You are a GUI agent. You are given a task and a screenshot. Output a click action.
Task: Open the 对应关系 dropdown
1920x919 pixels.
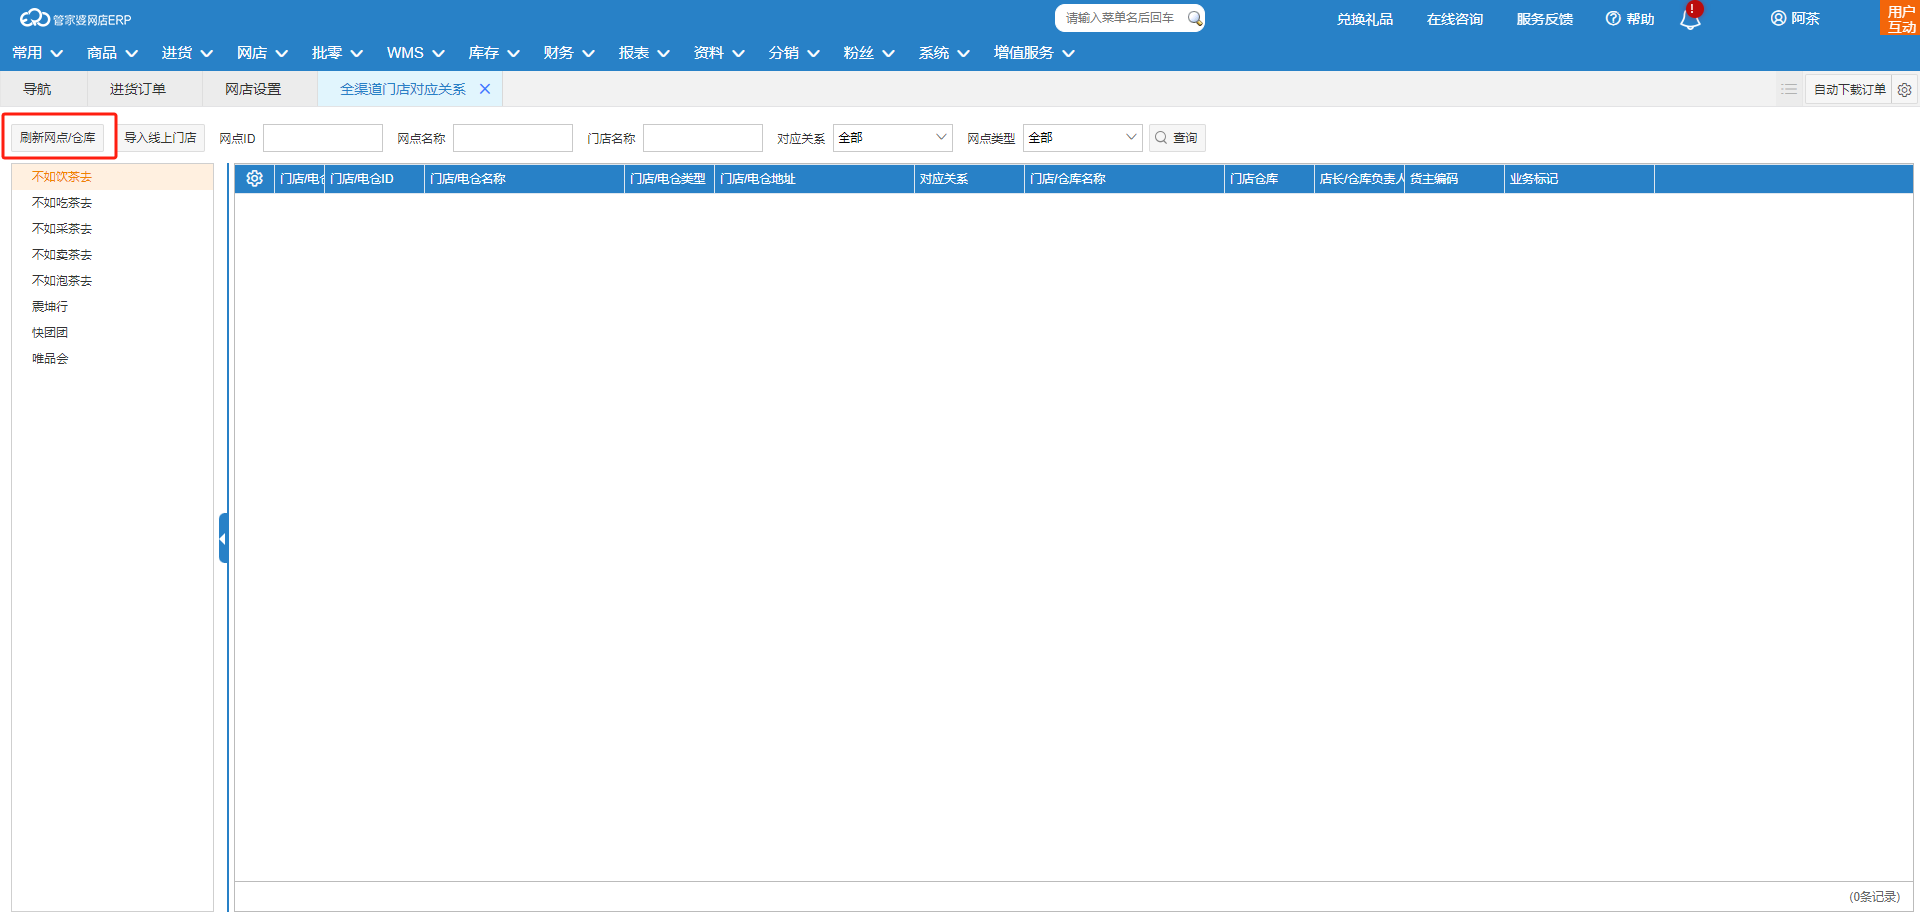pyautogui.click(x=893, y=138)
